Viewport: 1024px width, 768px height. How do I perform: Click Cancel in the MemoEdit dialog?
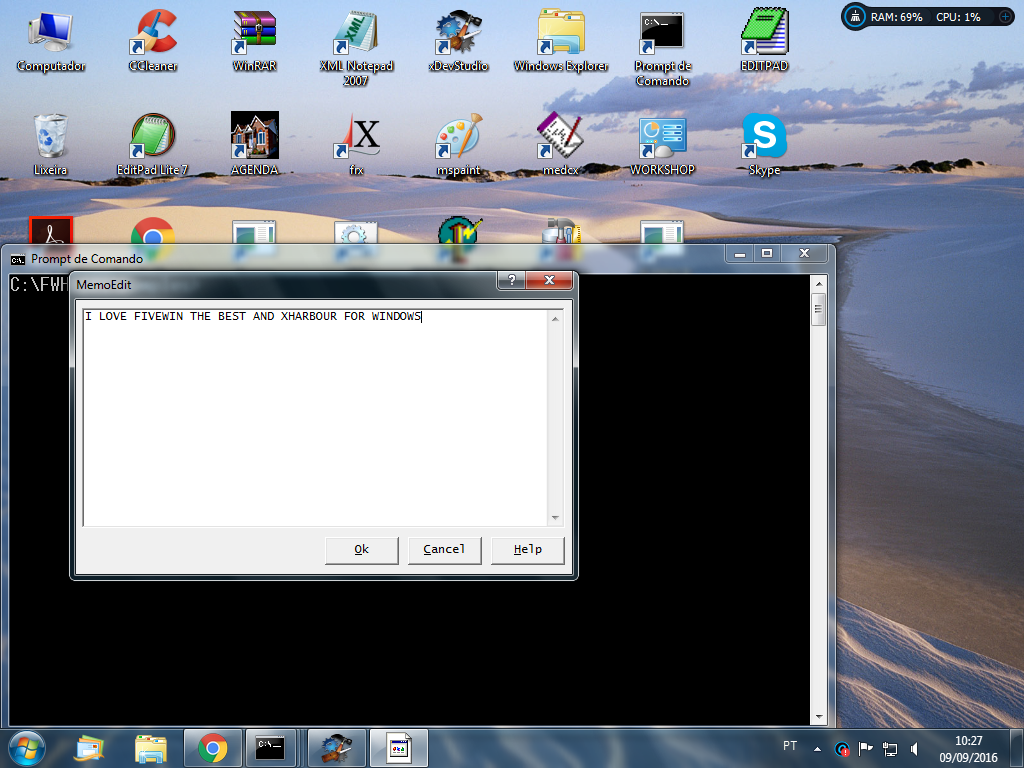444,550
